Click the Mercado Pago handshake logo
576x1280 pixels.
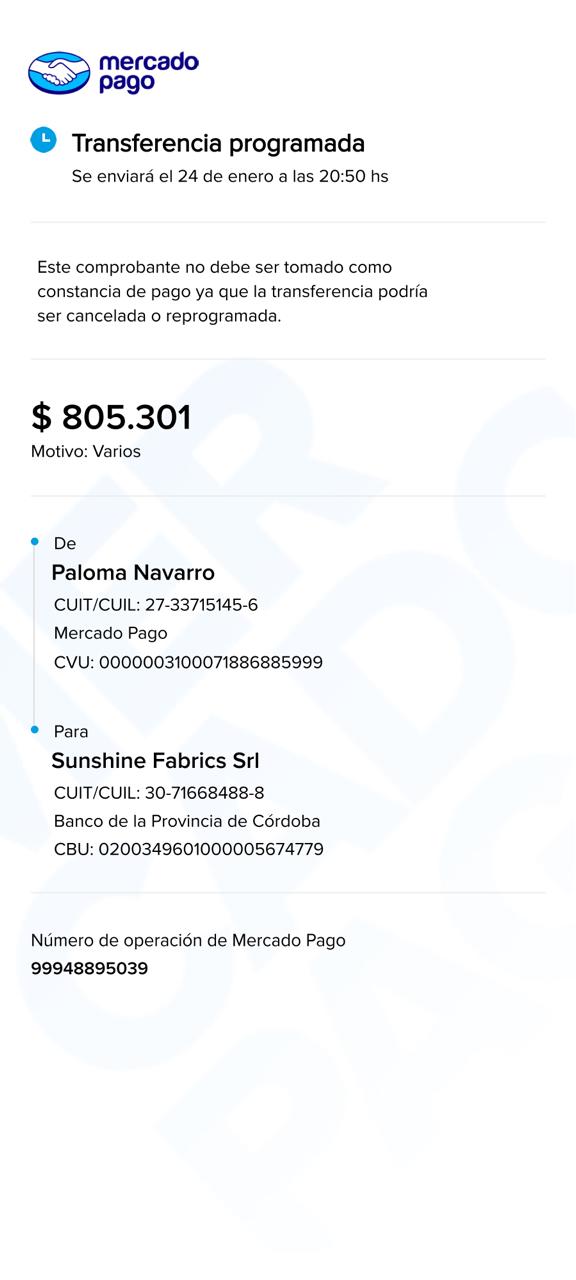[59, 73]
